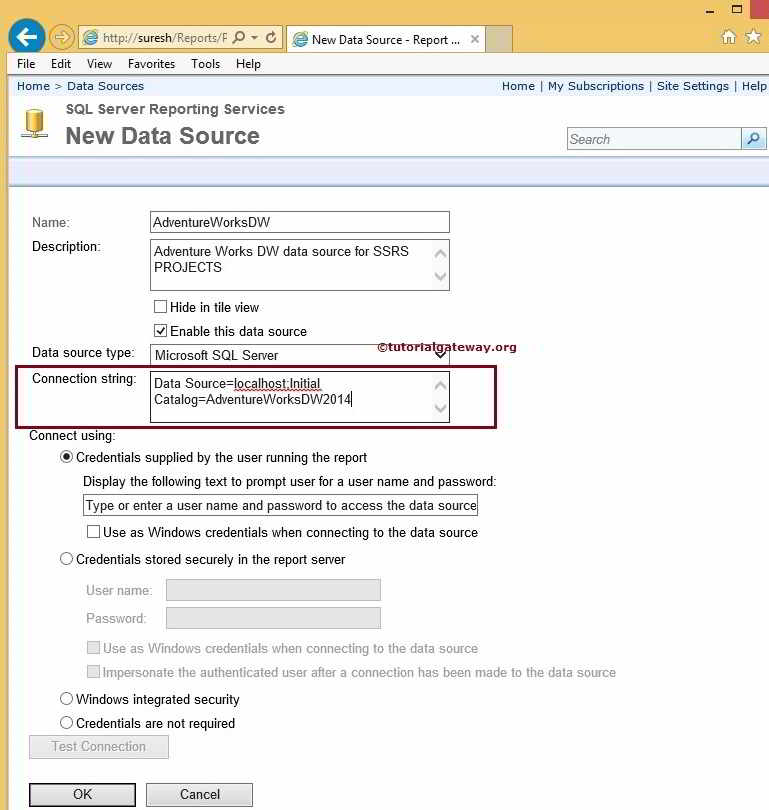Open Site Settings link
The height and width of the screenshot is (810, 769).
[x=693, y=86]
